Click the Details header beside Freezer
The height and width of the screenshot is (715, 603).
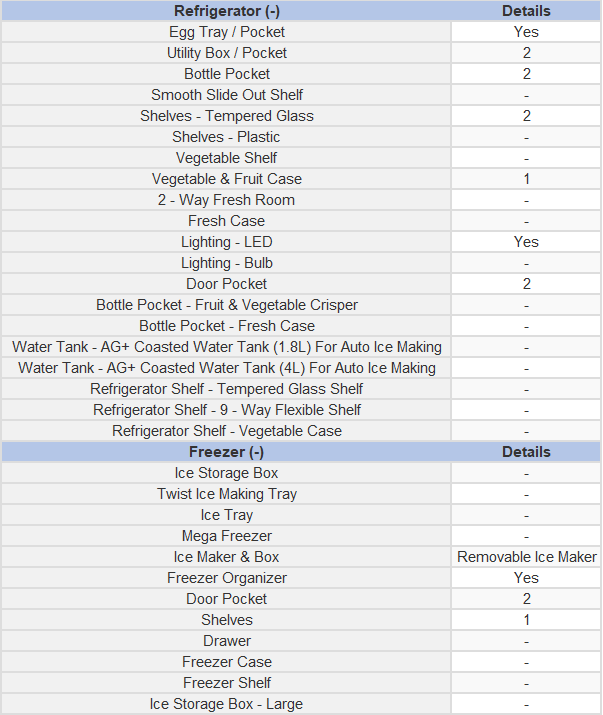526,452
